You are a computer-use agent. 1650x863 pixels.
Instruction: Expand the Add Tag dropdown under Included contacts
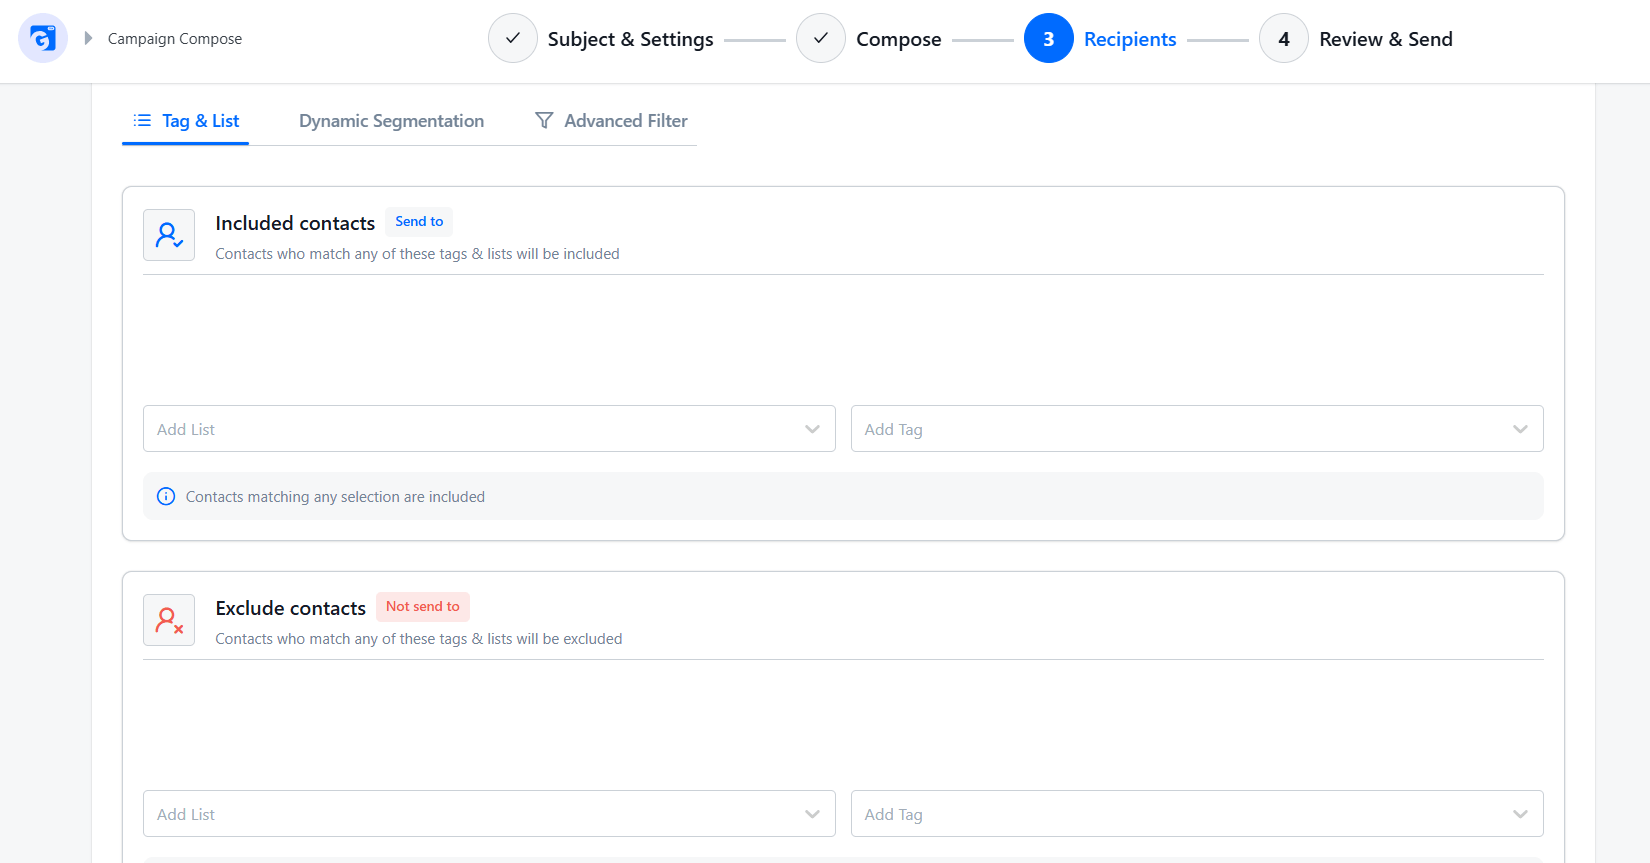[1197, 428]
